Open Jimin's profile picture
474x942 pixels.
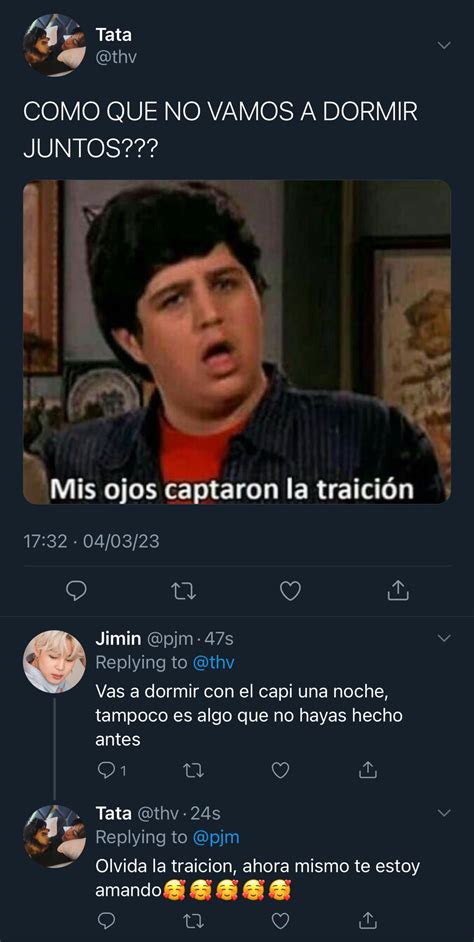54,661
